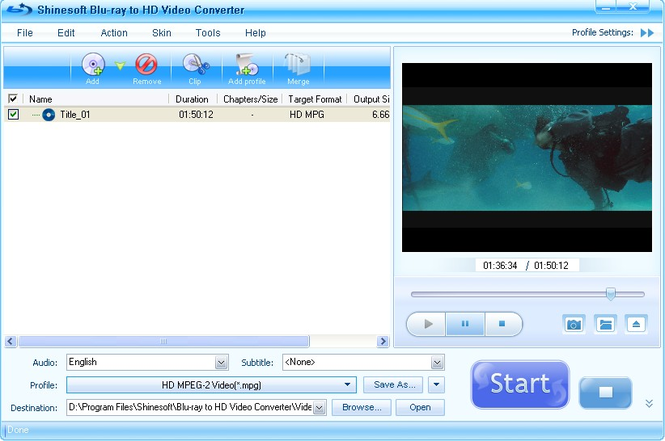Click the preview seek slider handle
Viewport: 665px width, 441px height.
pos(611,293)
